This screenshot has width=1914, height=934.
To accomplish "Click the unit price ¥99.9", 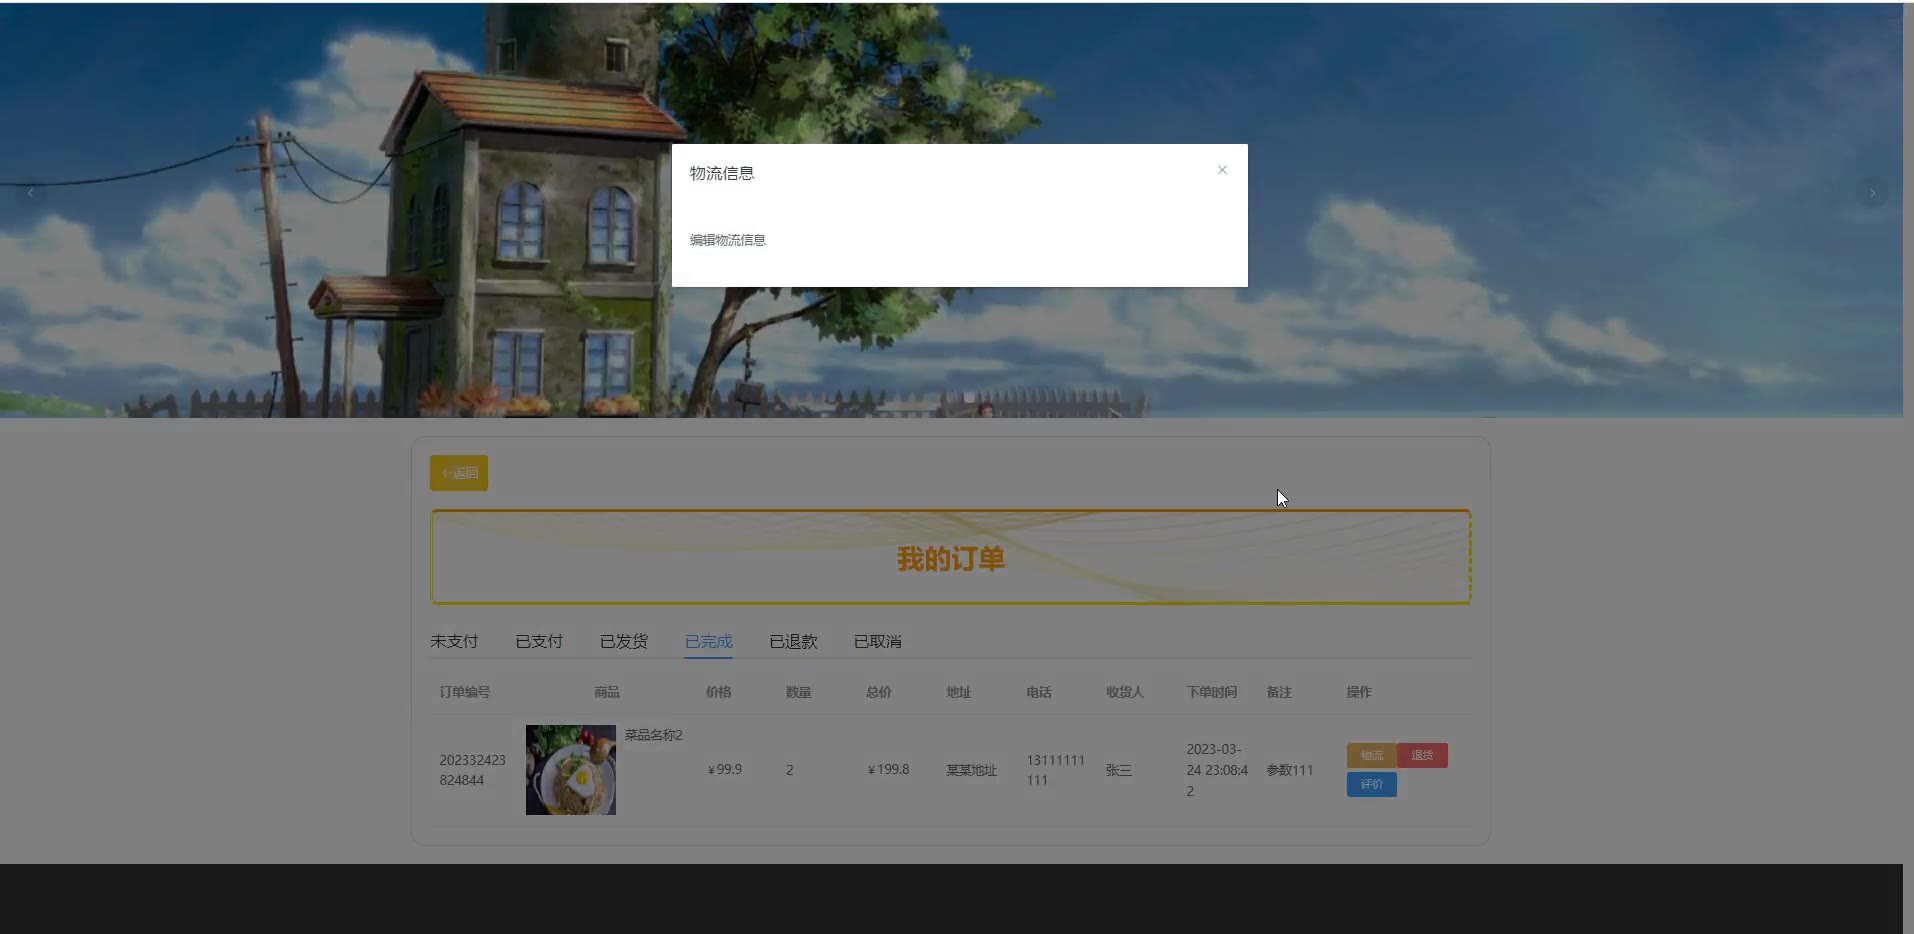I will click(725, 770).
